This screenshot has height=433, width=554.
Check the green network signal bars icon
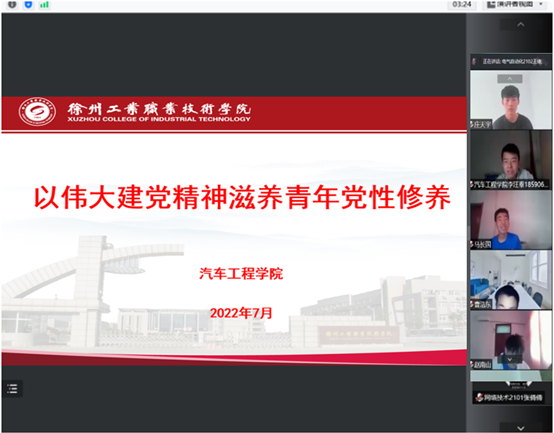45,5
